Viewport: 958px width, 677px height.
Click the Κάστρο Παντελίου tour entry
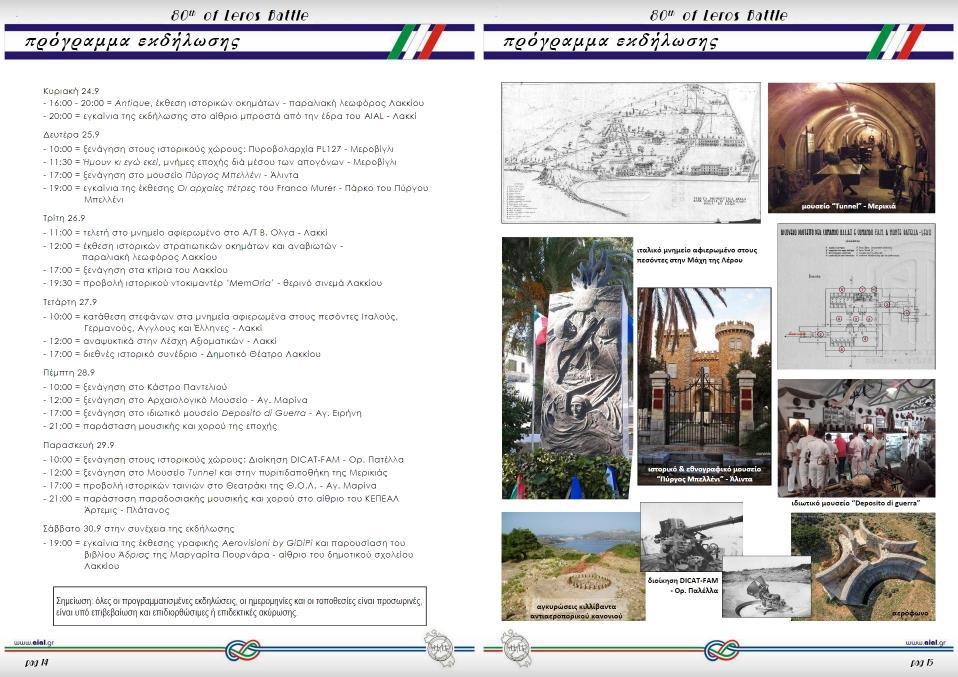135,387
